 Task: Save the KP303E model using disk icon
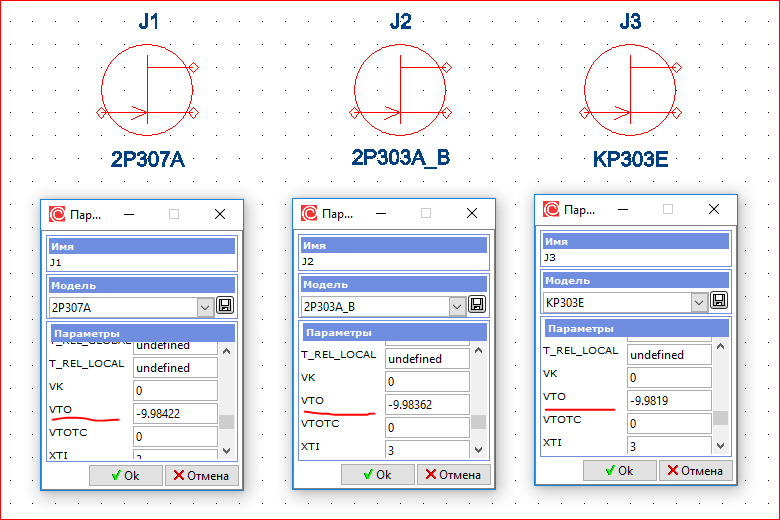(x=719, y=301)
